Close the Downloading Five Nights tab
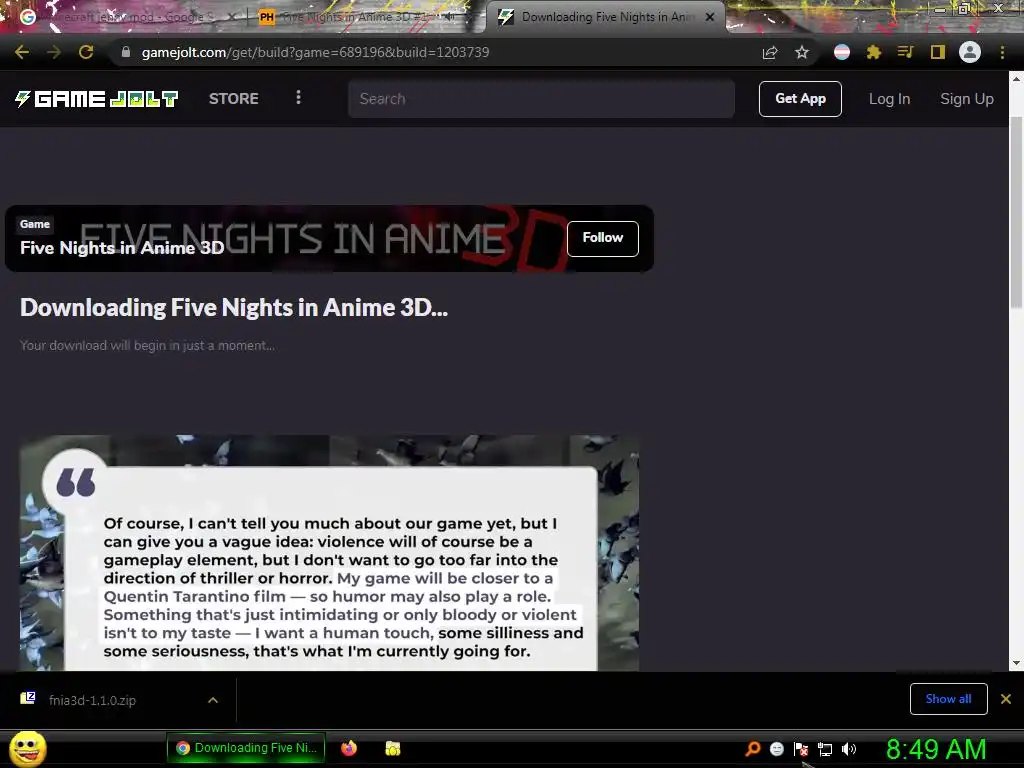This screenshot has height=768, width=1024. (710, 17)
